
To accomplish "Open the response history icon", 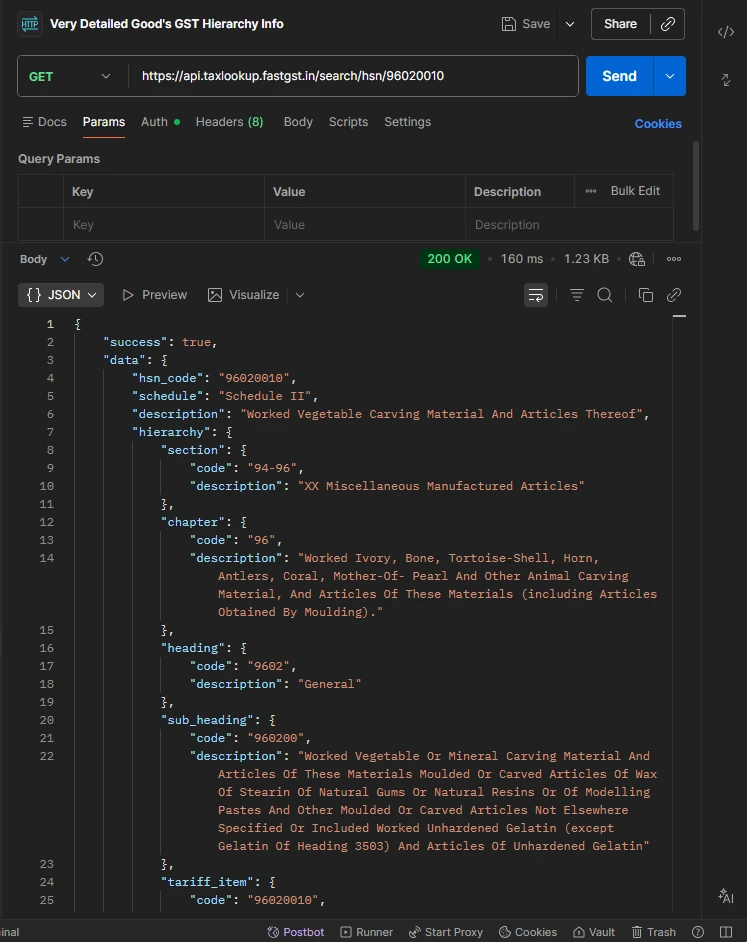I will coord(96,259).
